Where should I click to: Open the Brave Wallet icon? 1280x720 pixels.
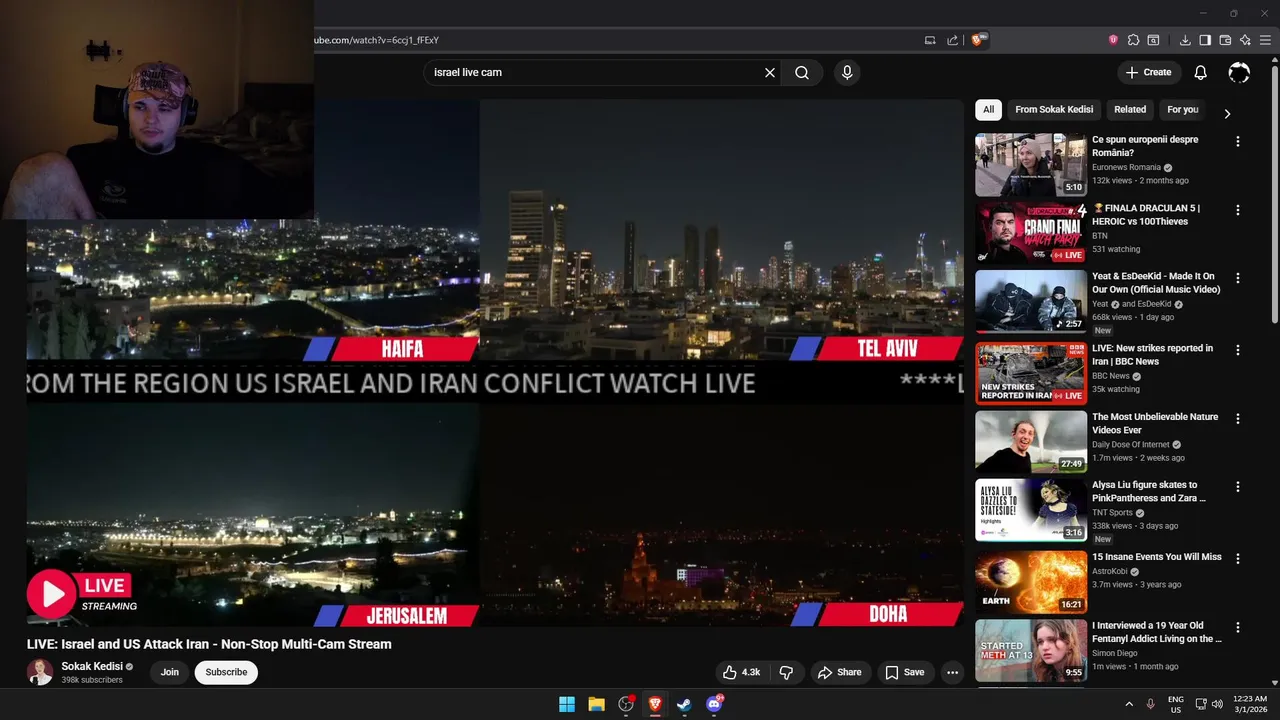pyautogui.click(x=1225, y=40)
